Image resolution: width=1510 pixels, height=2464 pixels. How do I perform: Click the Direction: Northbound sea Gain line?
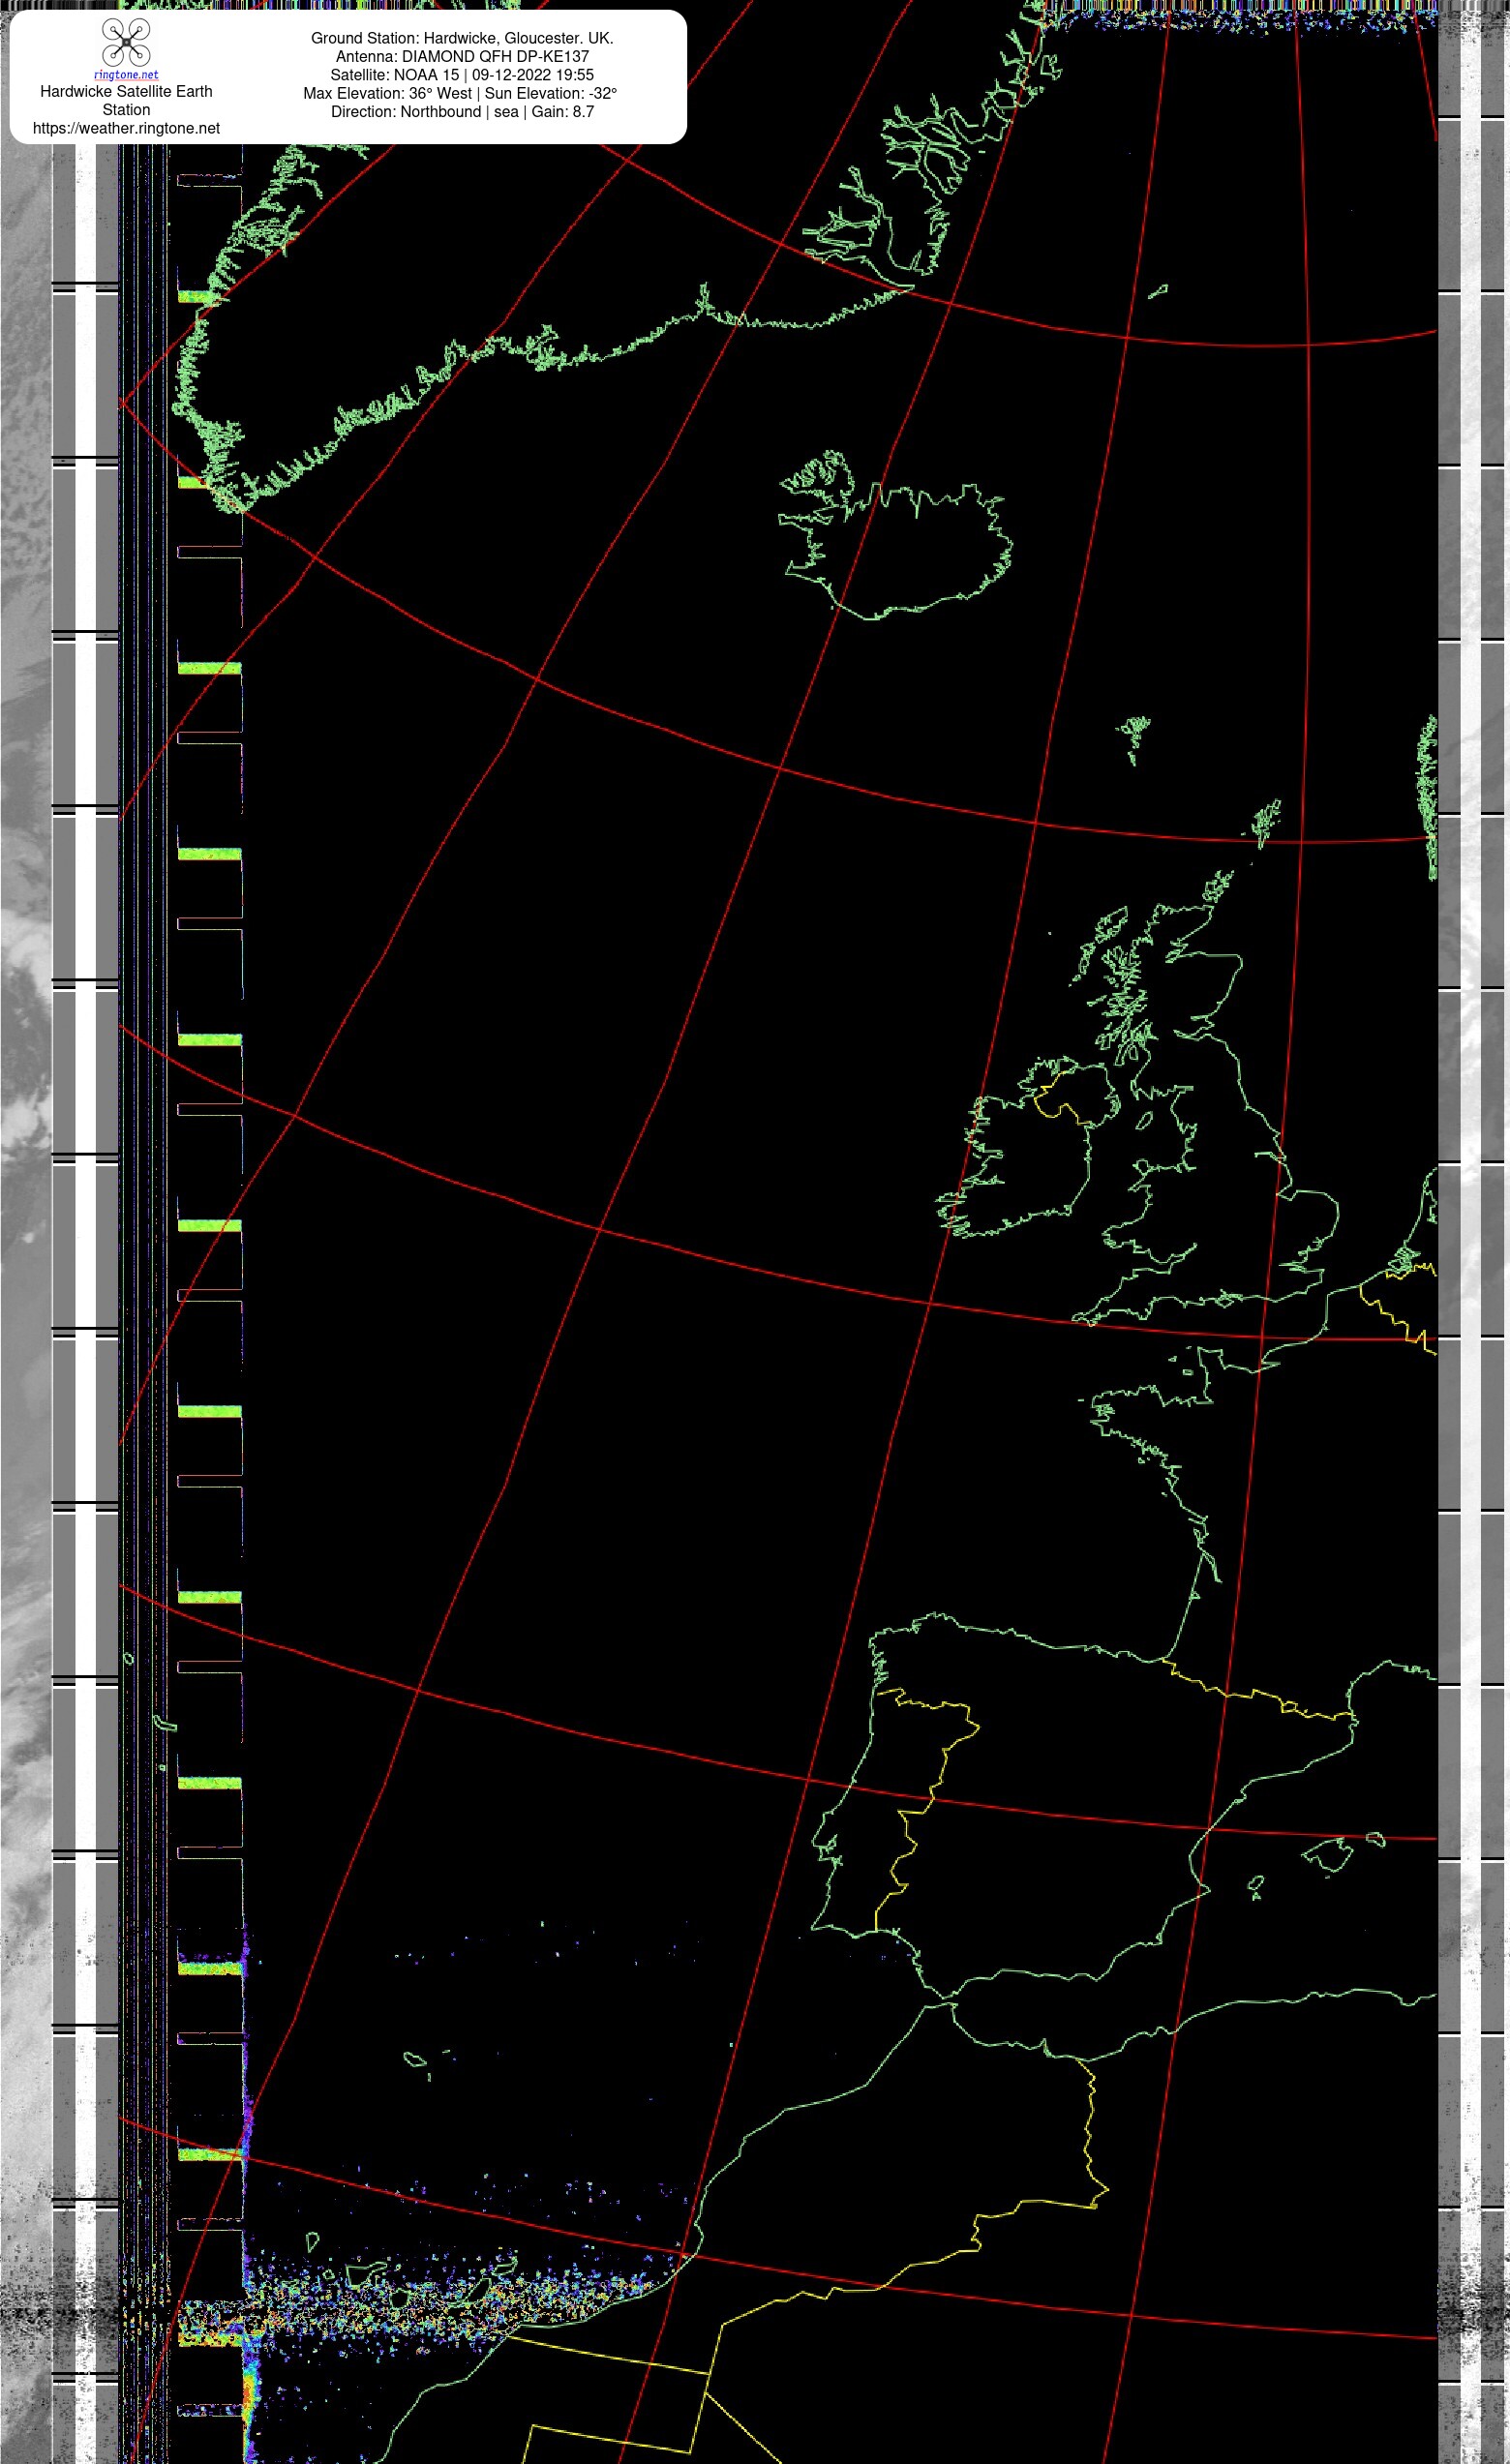pos(462,112)
